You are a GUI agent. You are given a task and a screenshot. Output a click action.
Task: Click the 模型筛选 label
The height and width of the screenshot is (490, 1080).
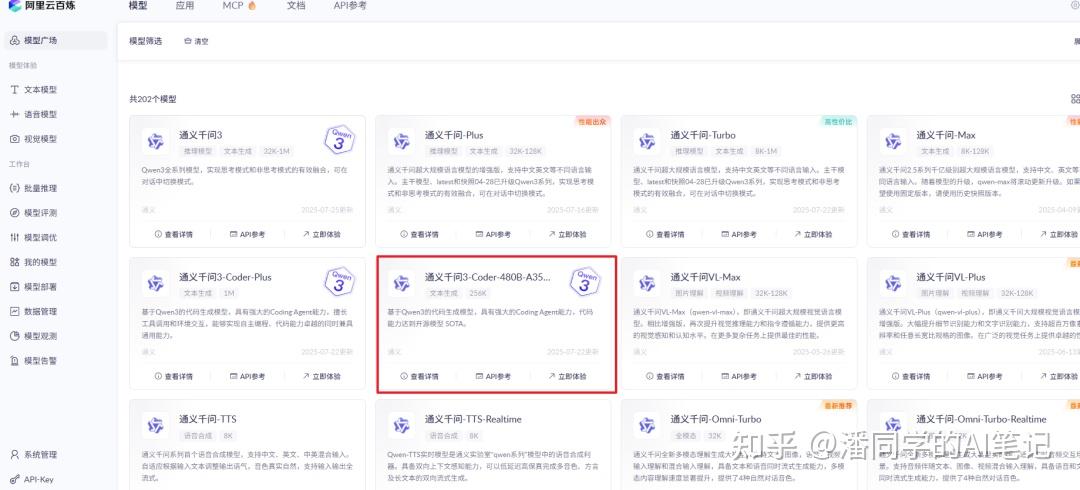coord(145,41)
